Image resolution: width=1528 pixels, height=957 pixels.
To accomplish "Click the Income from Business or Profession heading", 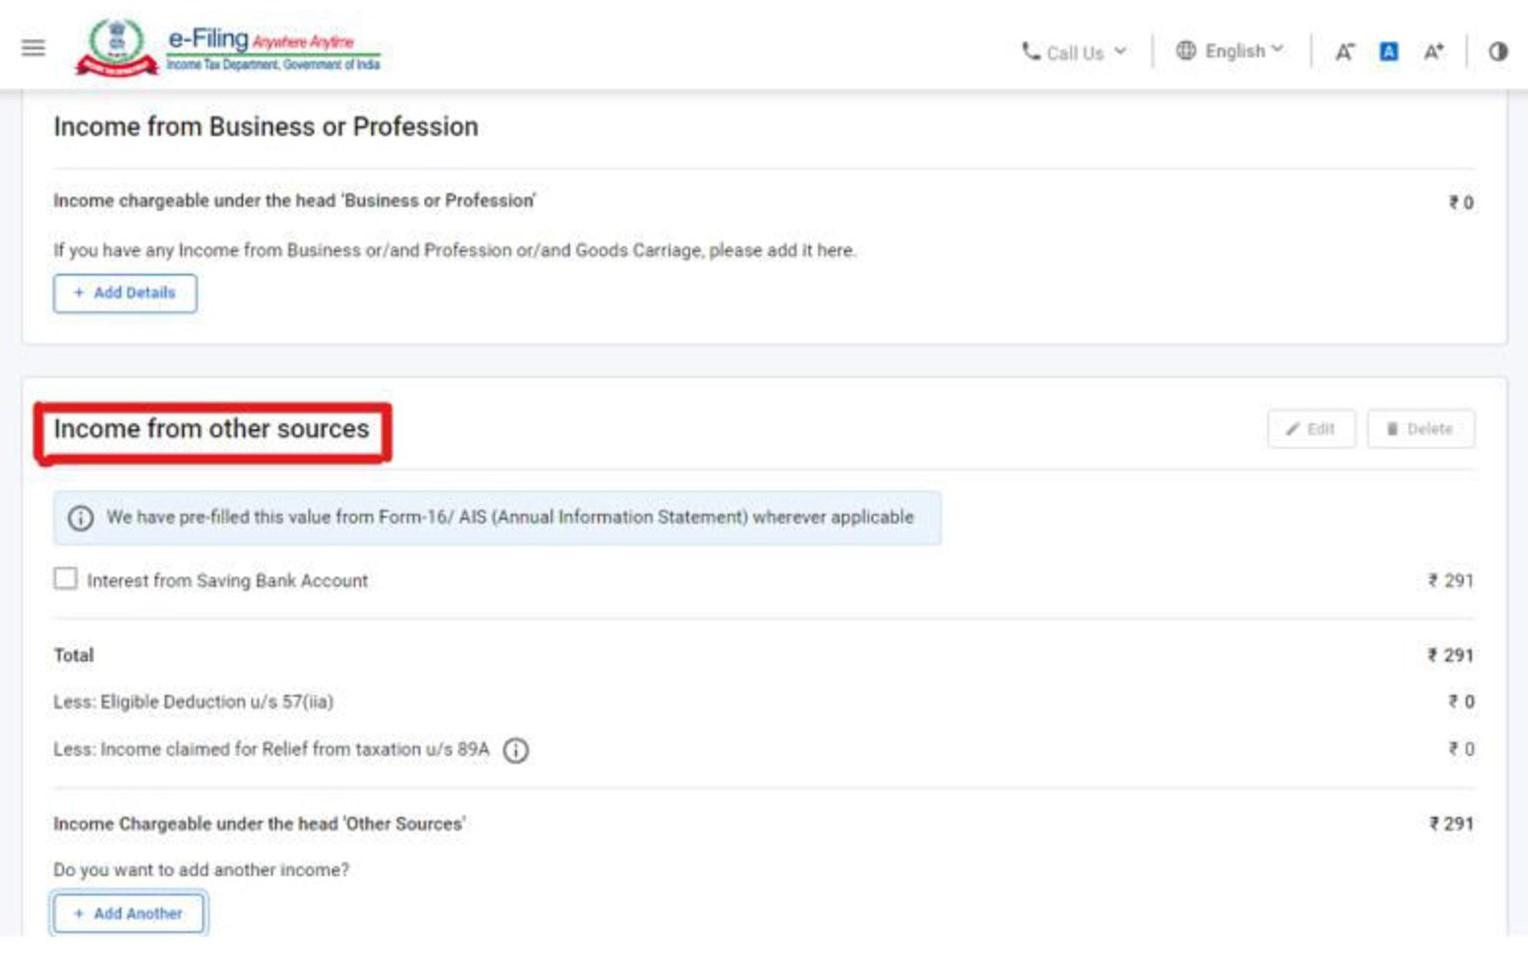I will click(266, 127).
